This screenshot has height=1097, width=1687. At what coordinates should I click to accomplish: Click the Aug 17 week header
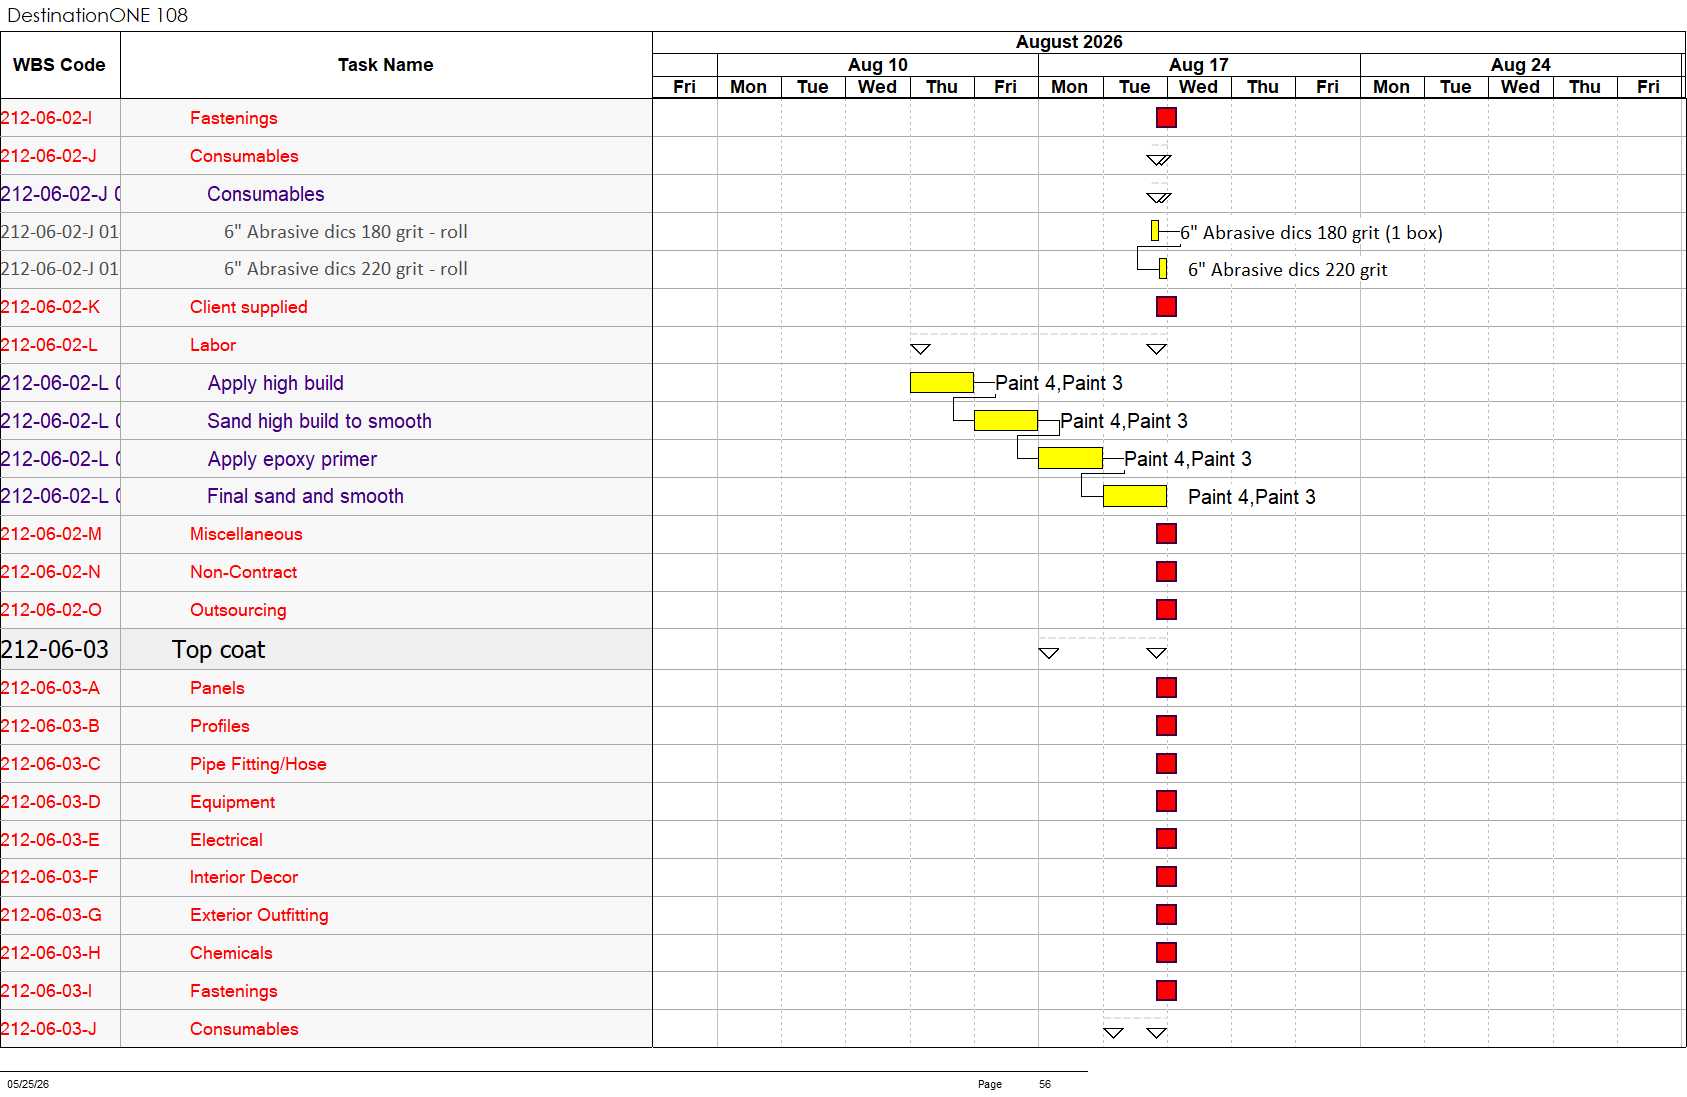tap(1199, 65)
